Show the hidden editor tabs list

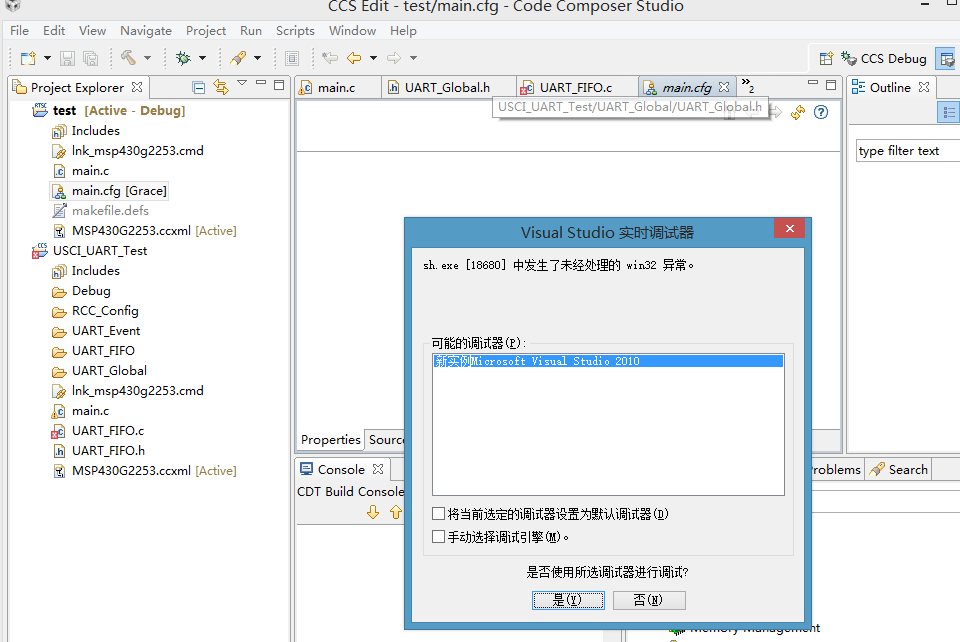[x=748, y=85]
